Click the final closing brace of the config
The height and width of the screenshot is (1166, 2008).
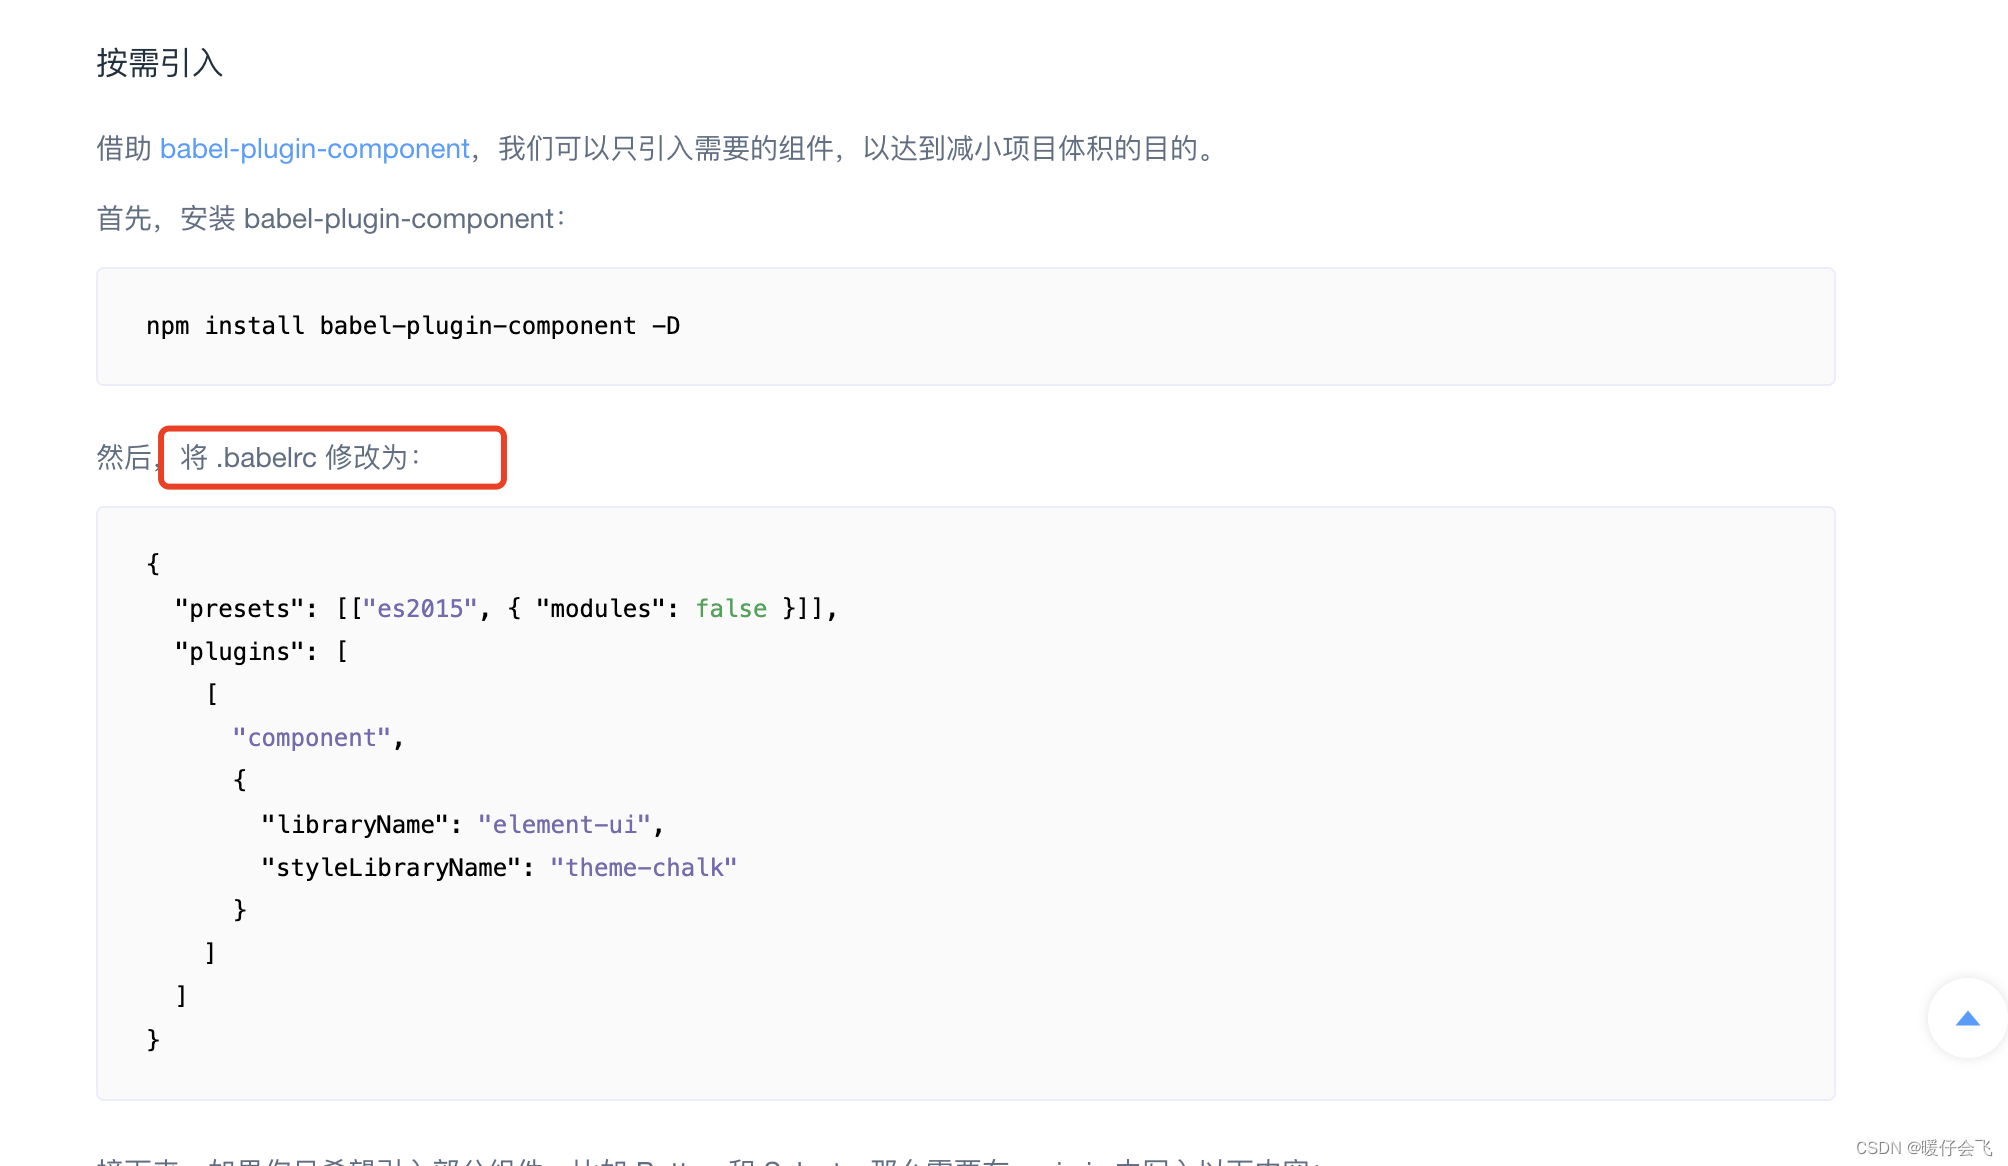click(x=153, y=1040)
